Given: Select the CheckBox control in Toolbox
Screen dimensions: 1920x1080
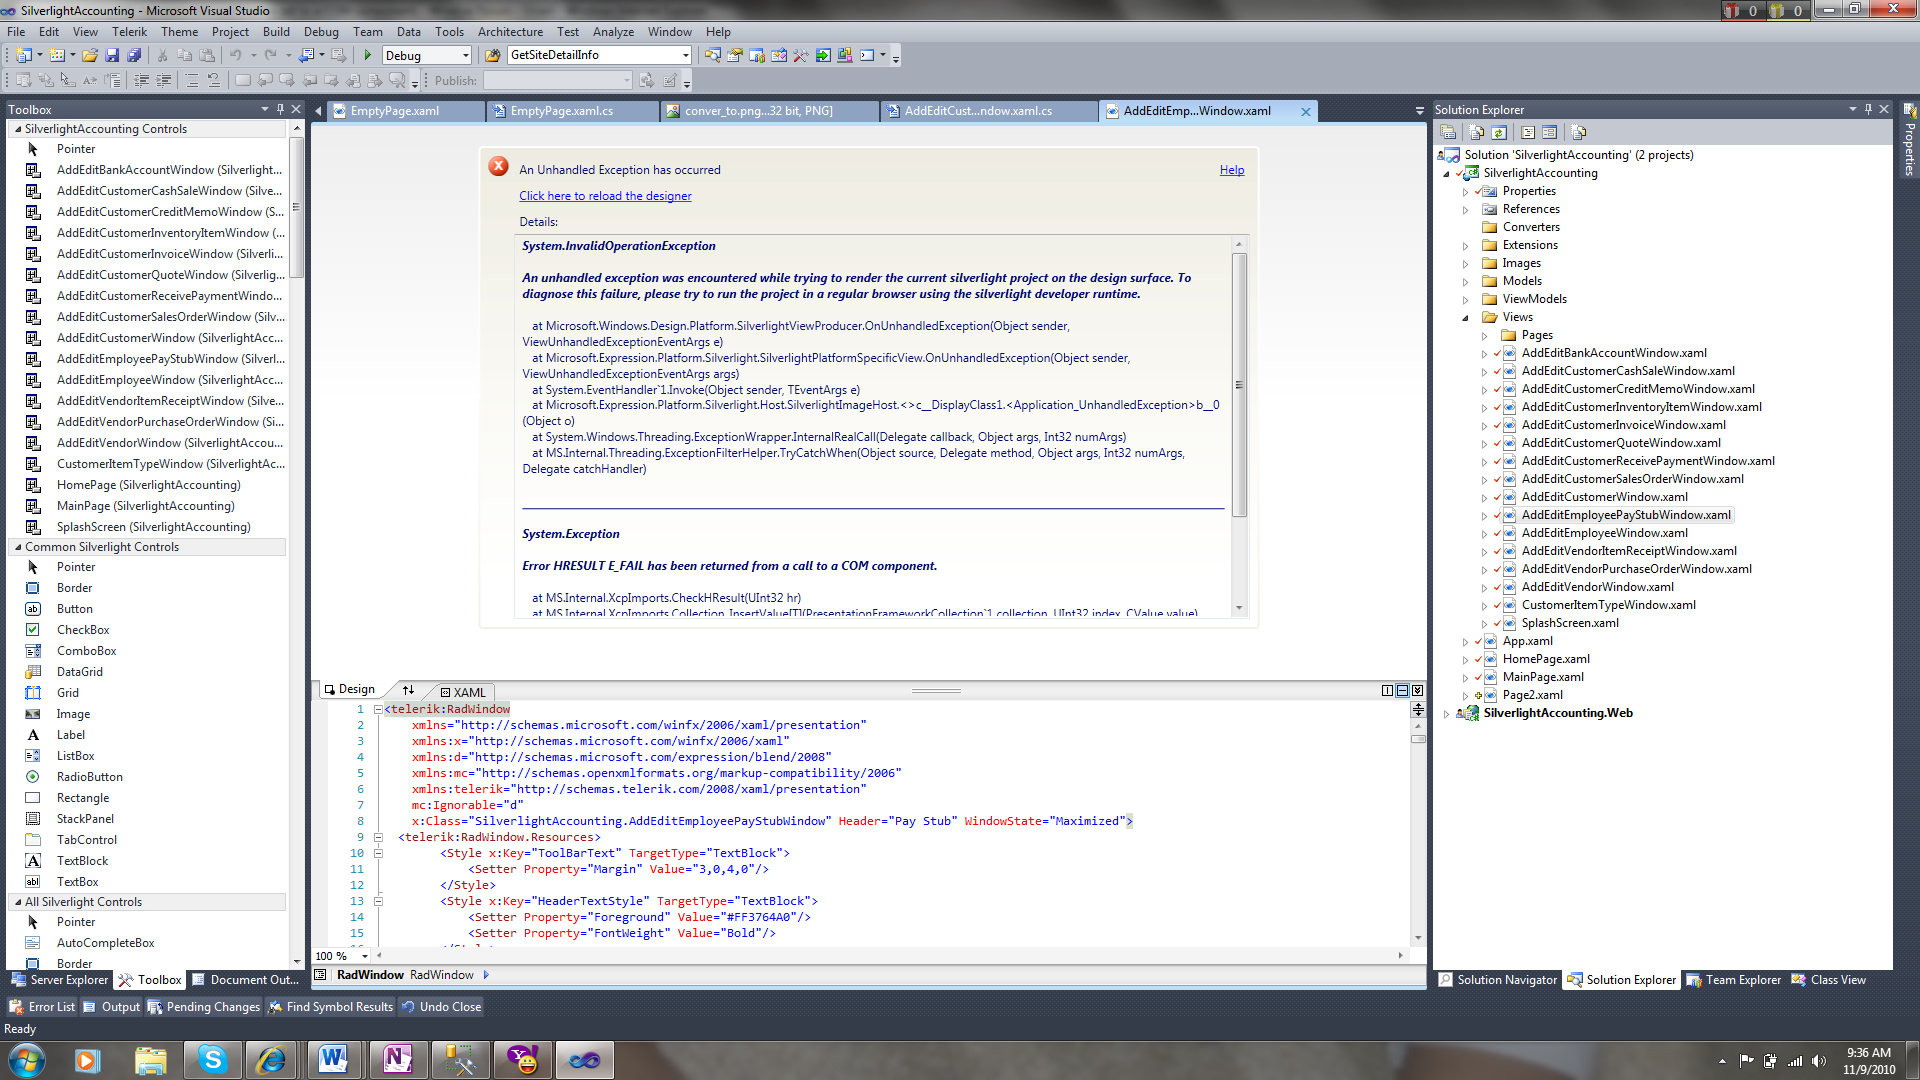Looking at the screenshot, I should pos(83,630).
